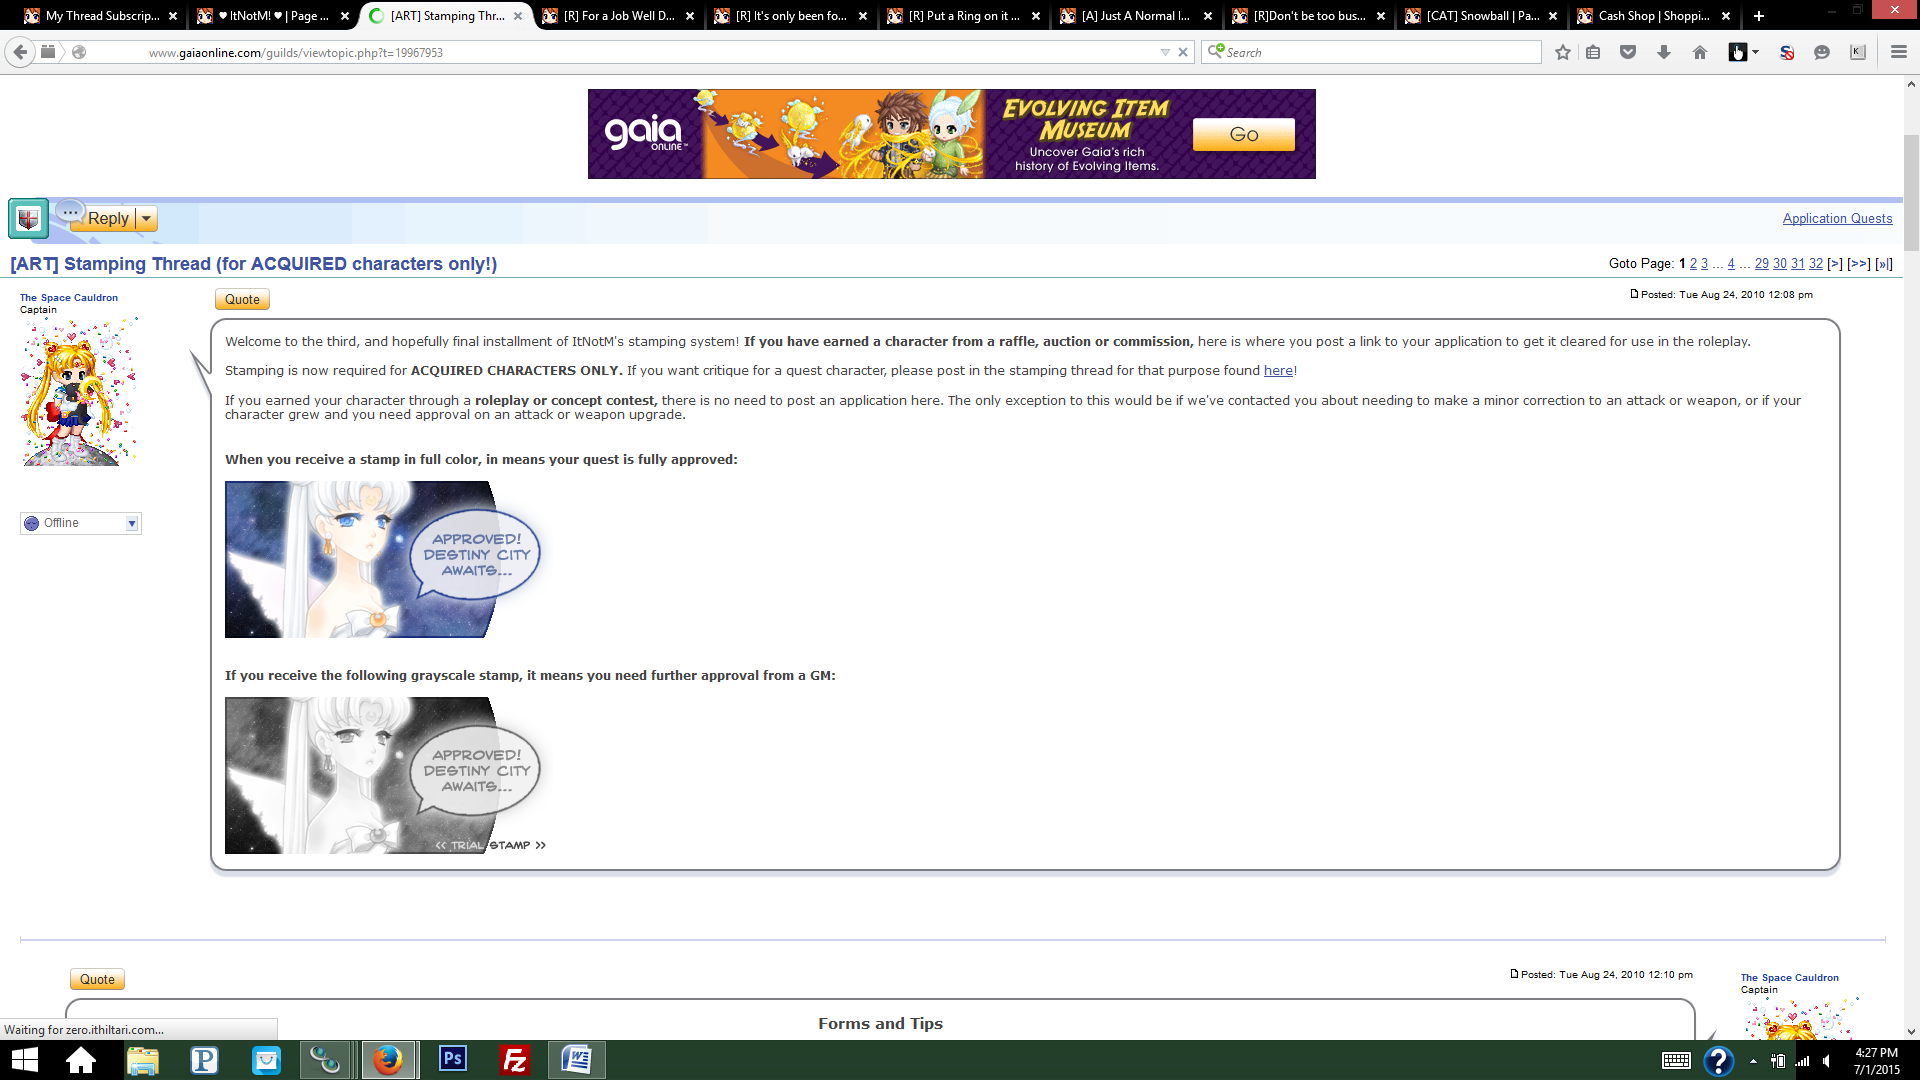Viewport: 1920px width, 1080px height.
Task: Close the [R]Don't be too busy tab
Action: [1381, 16]
